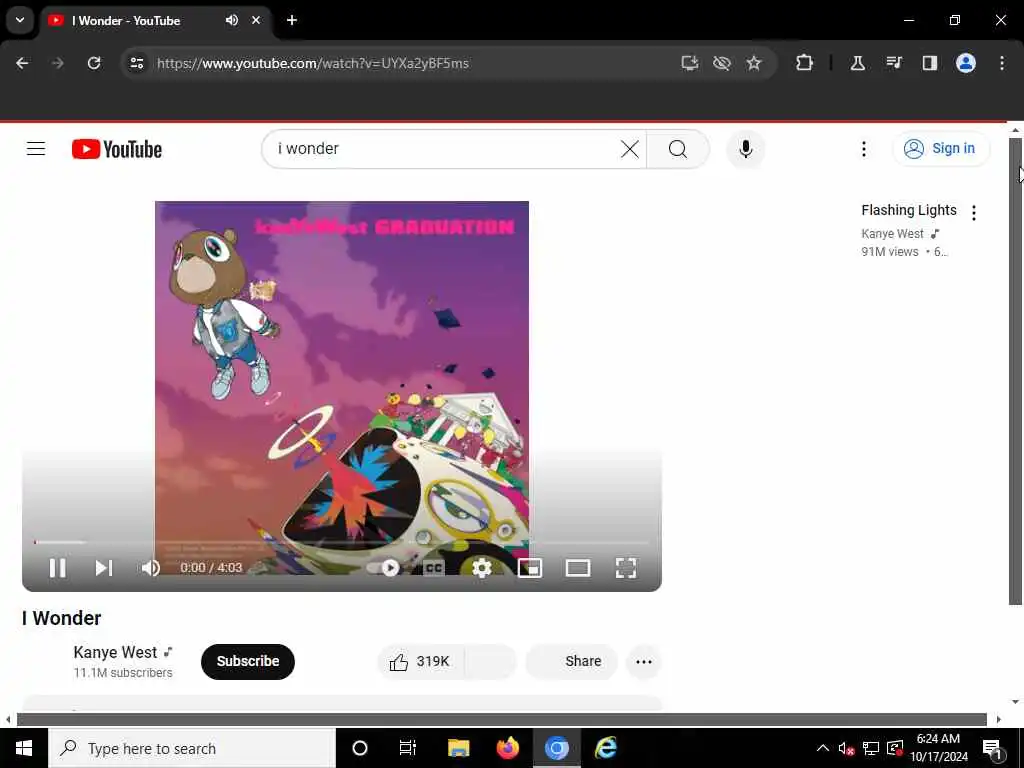Subscribe to Kanye West channel

(248, 662)
